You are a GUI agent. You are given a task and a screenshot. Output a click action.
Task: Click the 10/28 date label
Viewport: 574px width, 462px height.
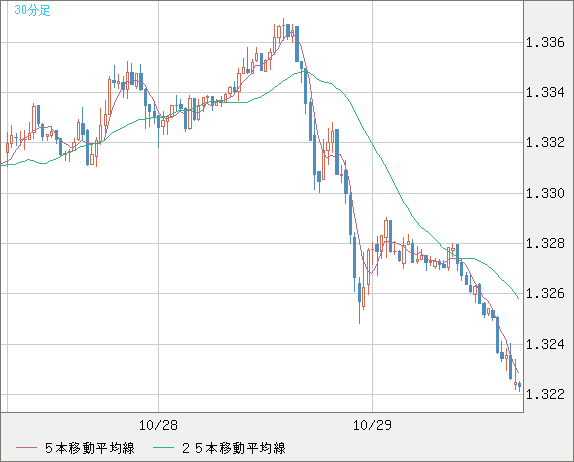(x=158, y=425)
